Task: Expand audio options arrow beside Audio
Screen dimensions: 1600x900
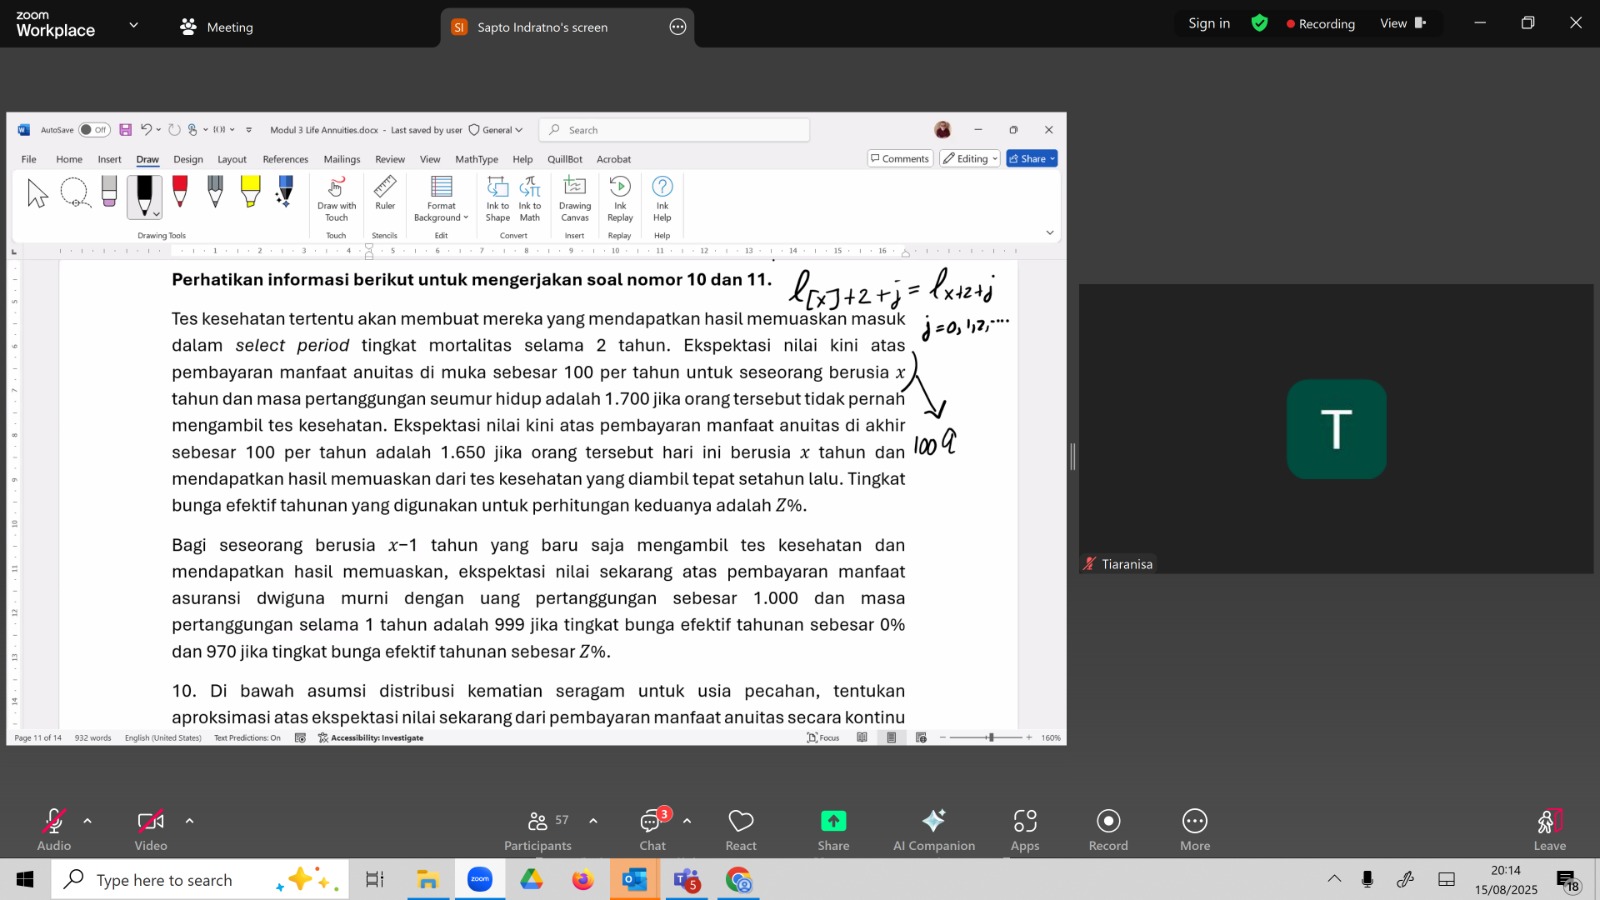Action: tap(88, 821)
